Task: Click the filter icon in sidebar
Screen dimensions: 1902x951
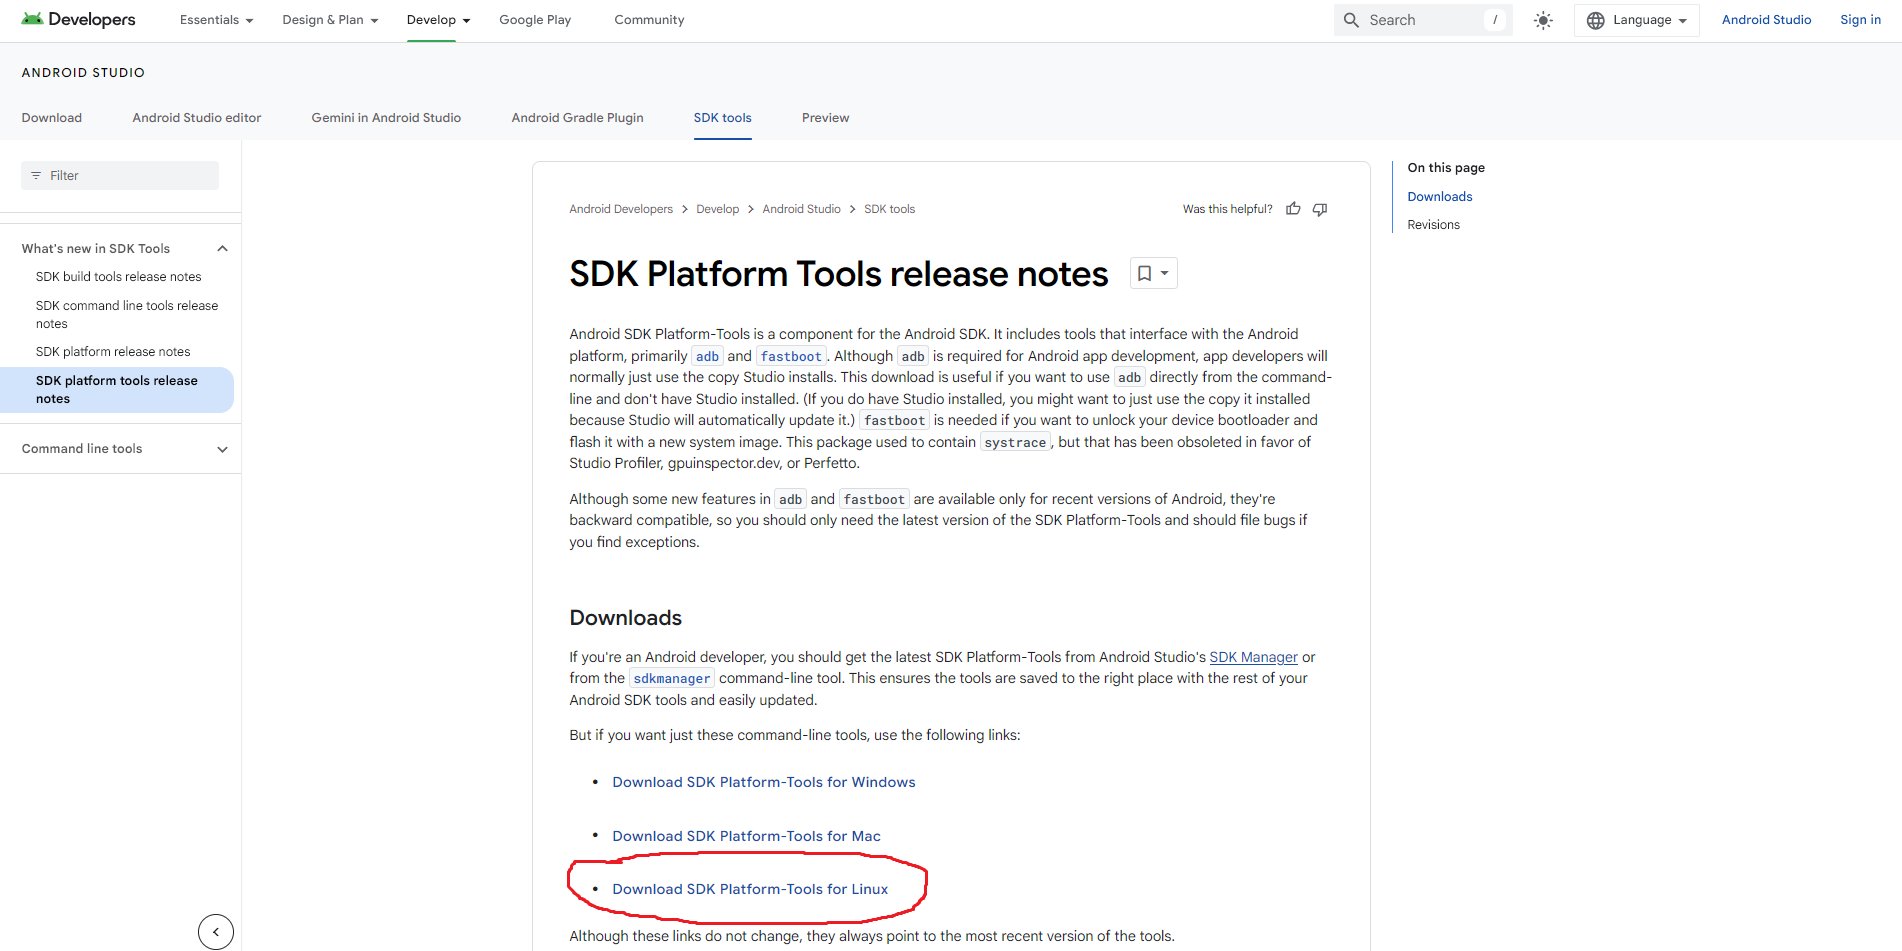Action: point(36,176)
